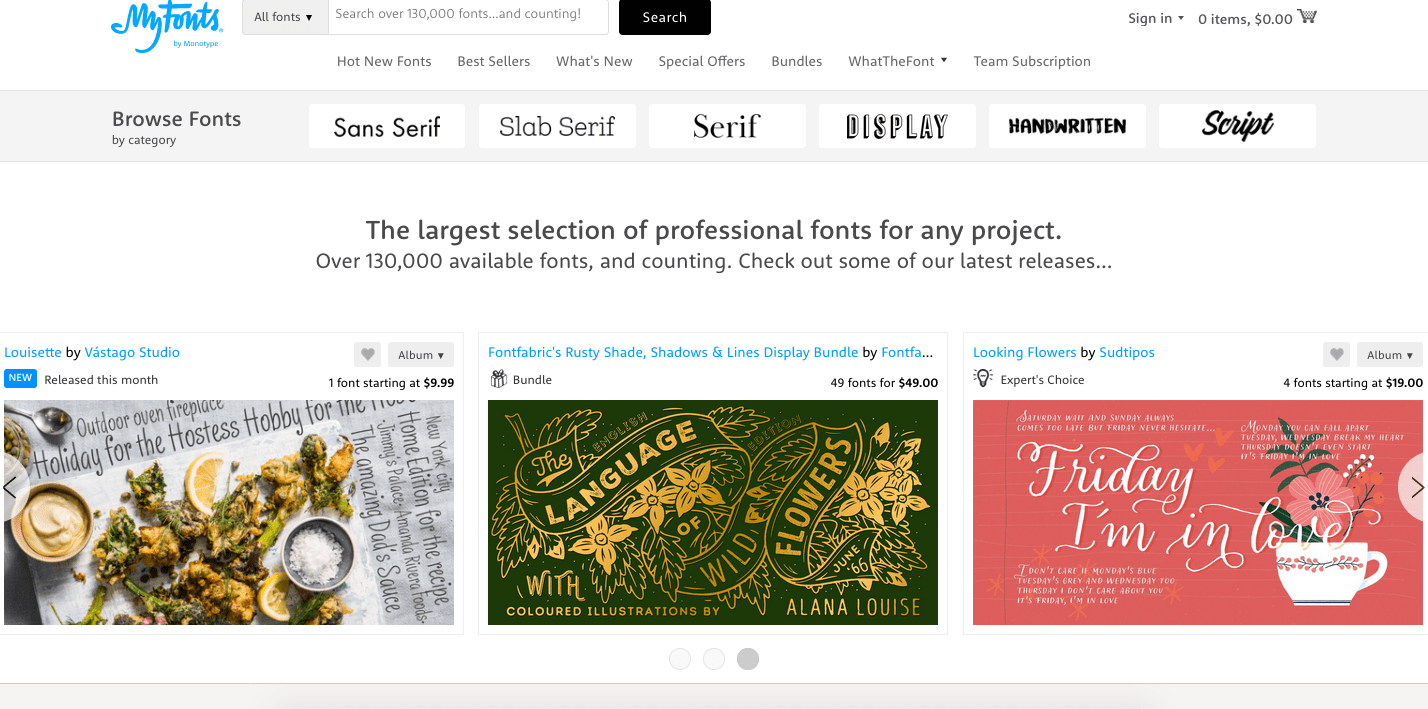This screenshot has height=709, width=1428.
Task: Open the All fonts search filter dropdown
Action: 285,17
